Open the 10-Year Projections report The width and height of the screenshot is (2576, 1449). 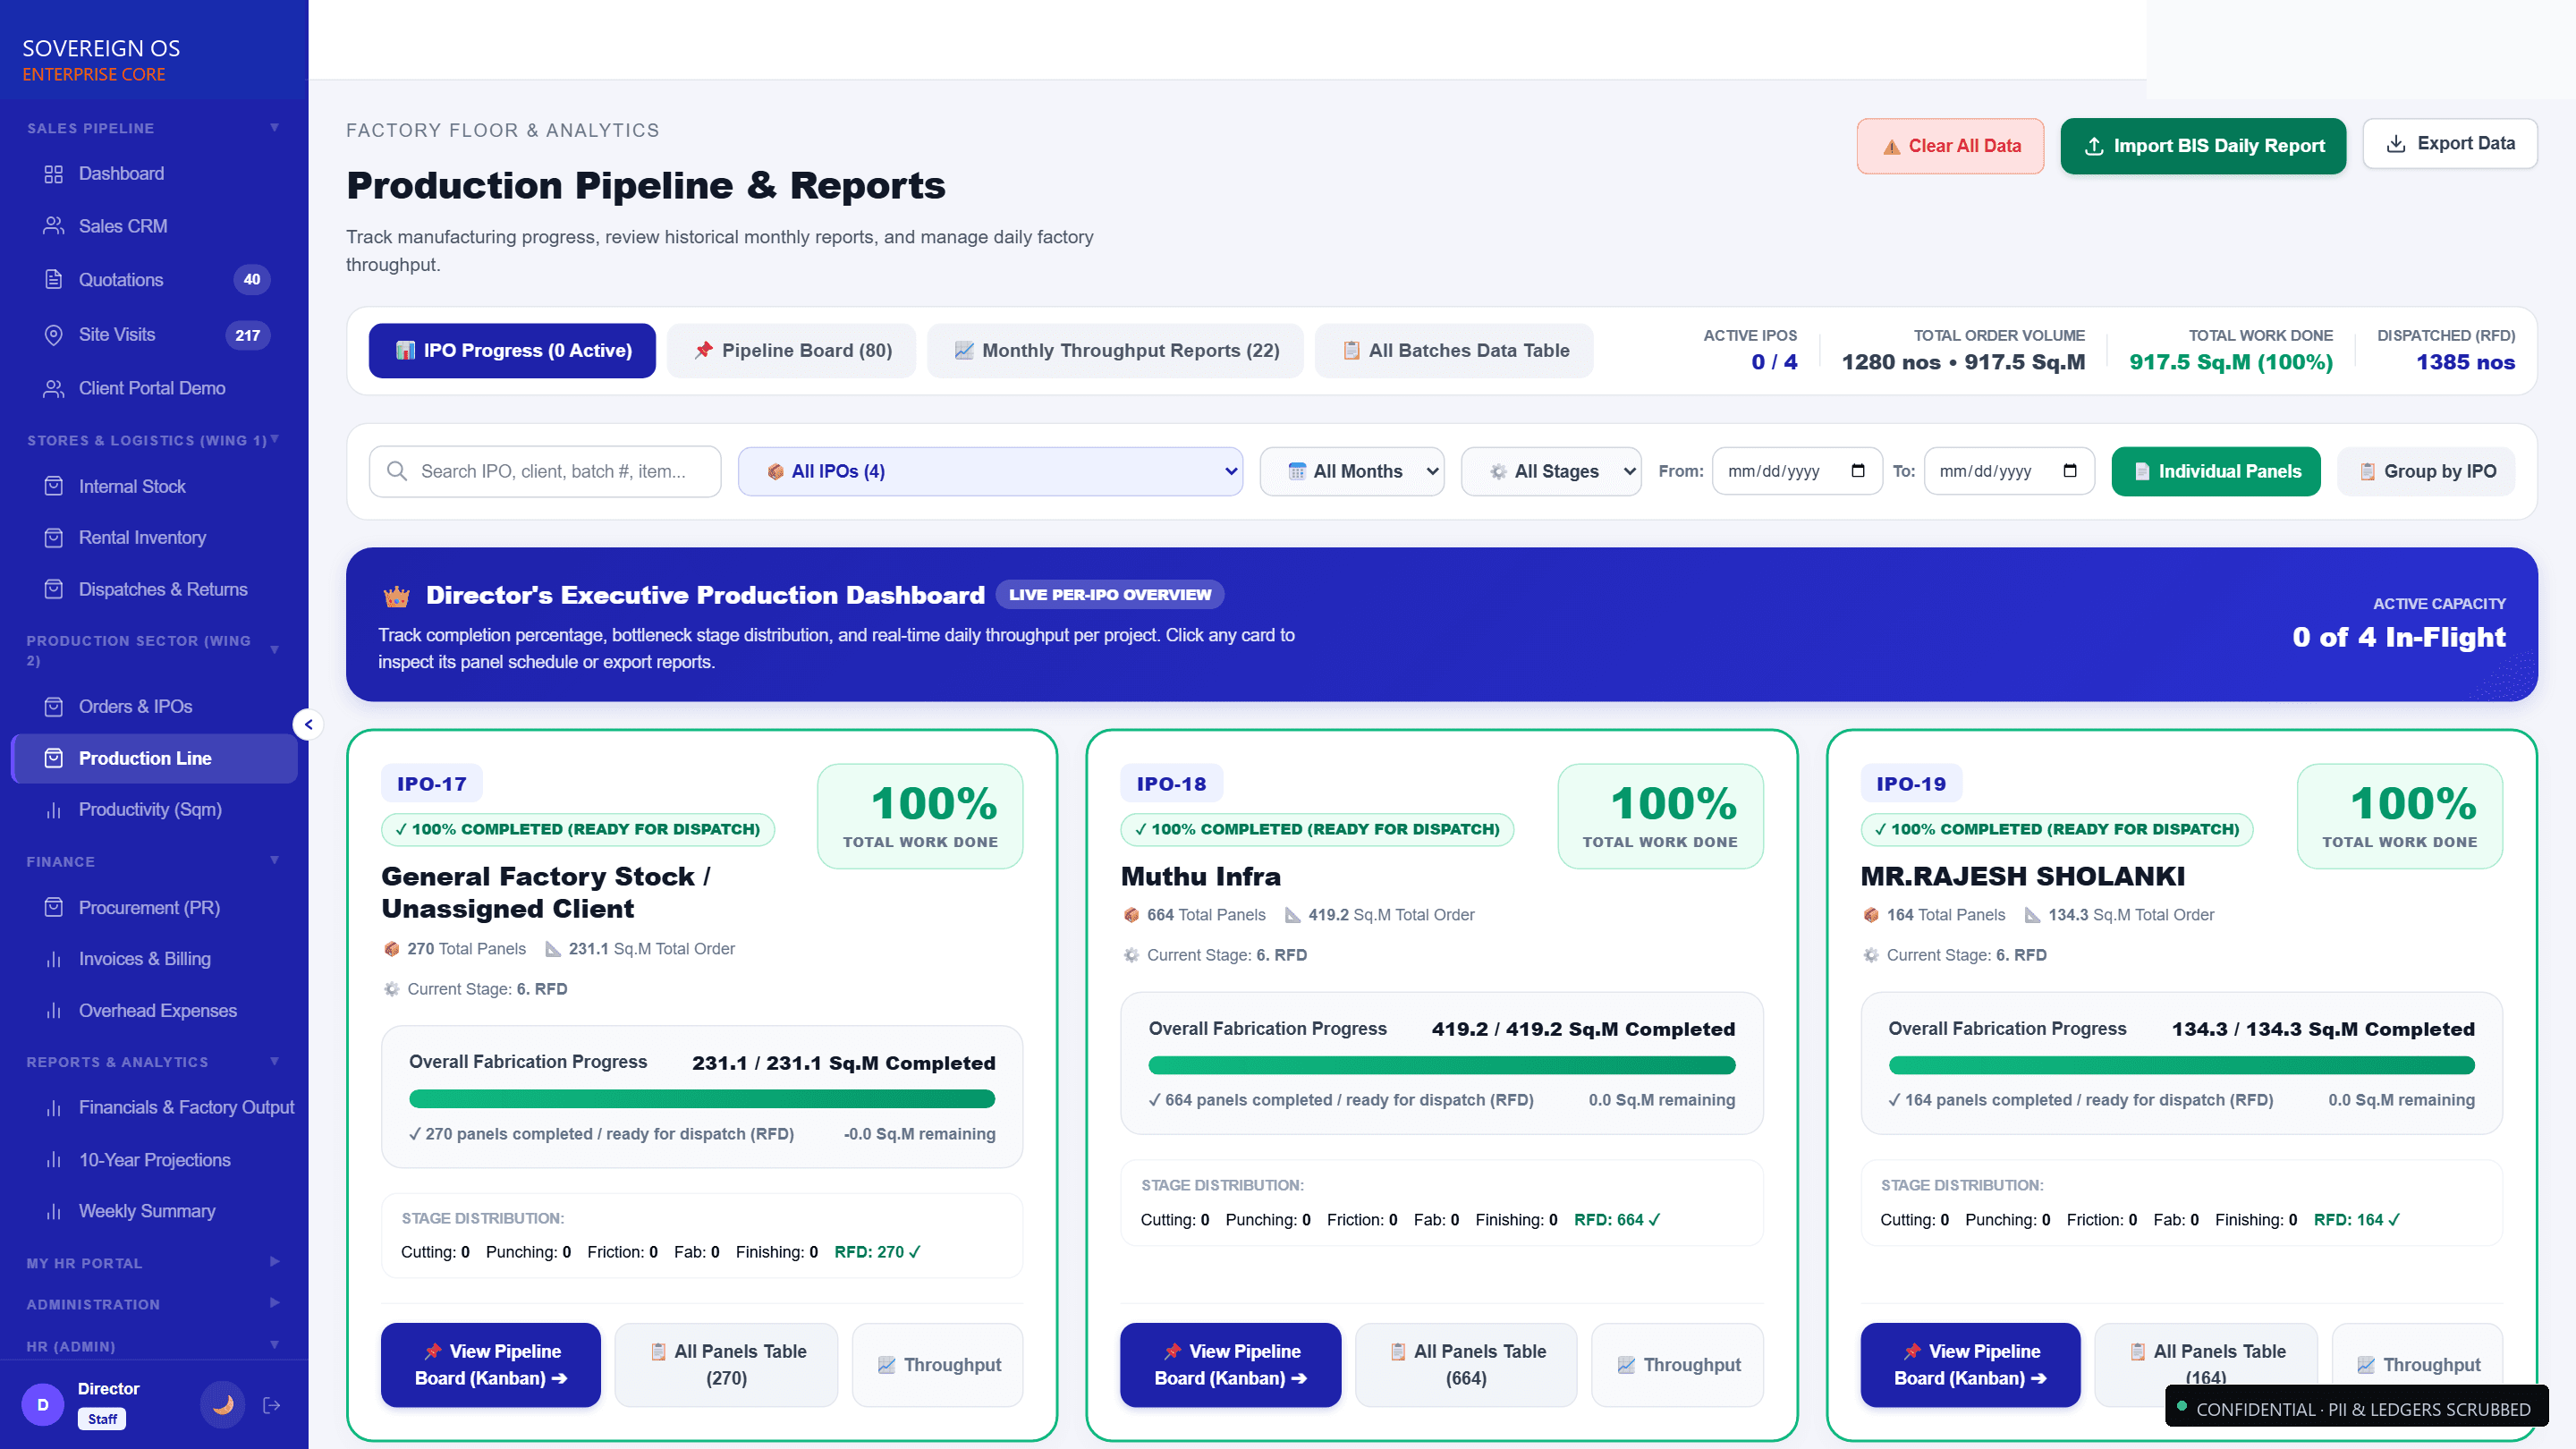tap(154, 1160)
